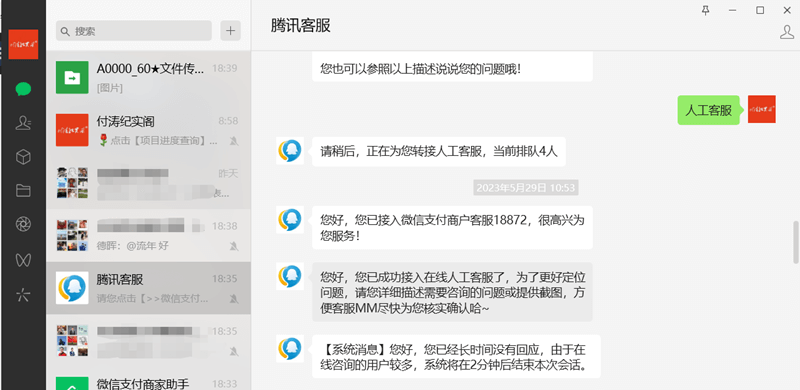Maximize the WeChat window
Image resolution: width=800 pixels, height=390 pixels.
click(760, 10)
